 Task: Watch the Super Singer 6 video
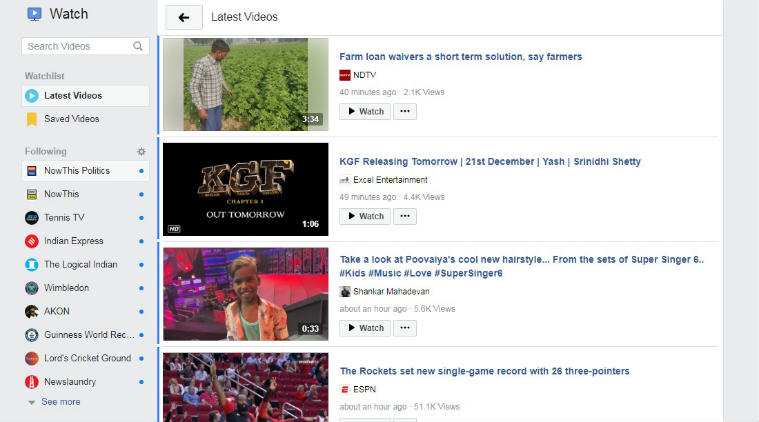[x=365, y=328]
